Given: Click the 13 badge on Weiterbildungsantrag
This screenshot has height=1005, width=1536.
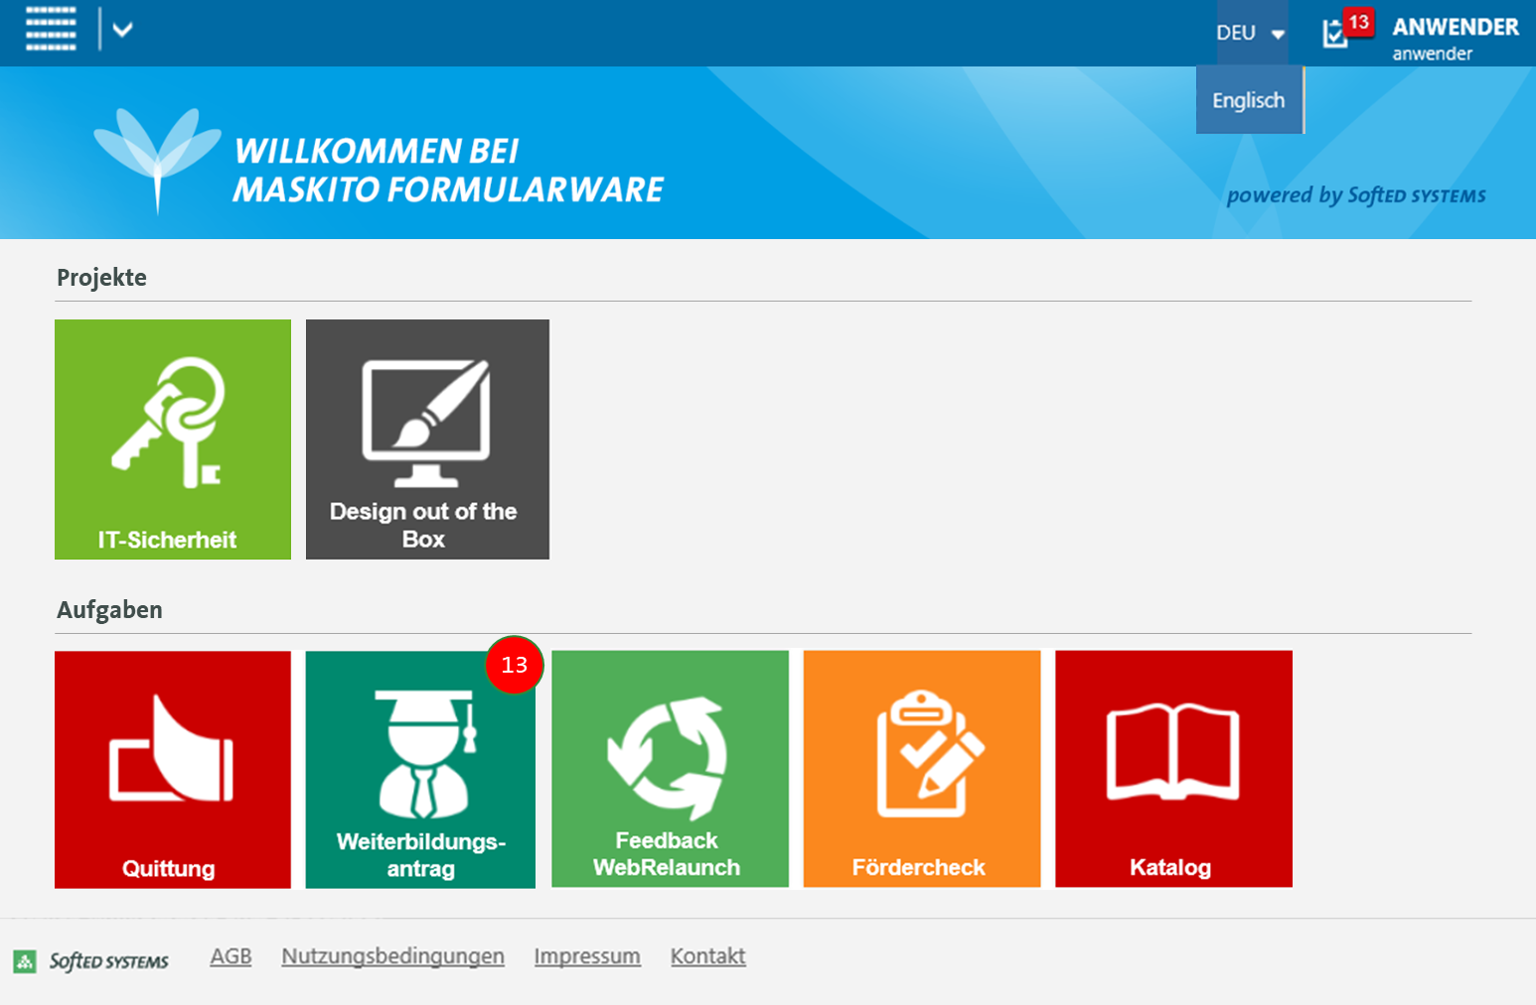Looking at the screenshot, I should tap(514, 665).
